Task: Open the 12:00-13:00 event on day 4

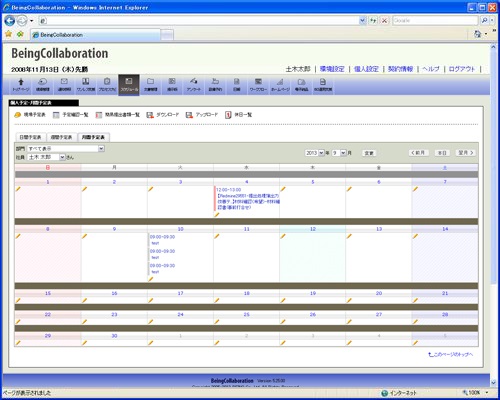Action: point(248,199)
